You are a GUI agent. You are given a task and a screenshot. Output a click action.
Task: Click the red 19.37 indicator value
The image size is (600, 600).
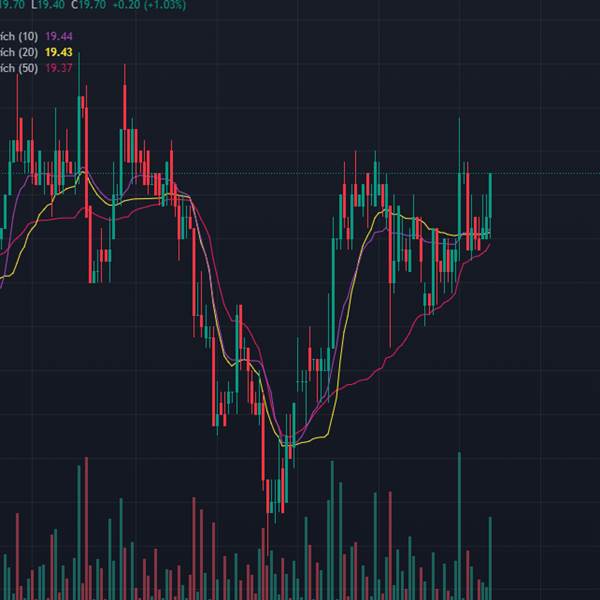(59, 68)
